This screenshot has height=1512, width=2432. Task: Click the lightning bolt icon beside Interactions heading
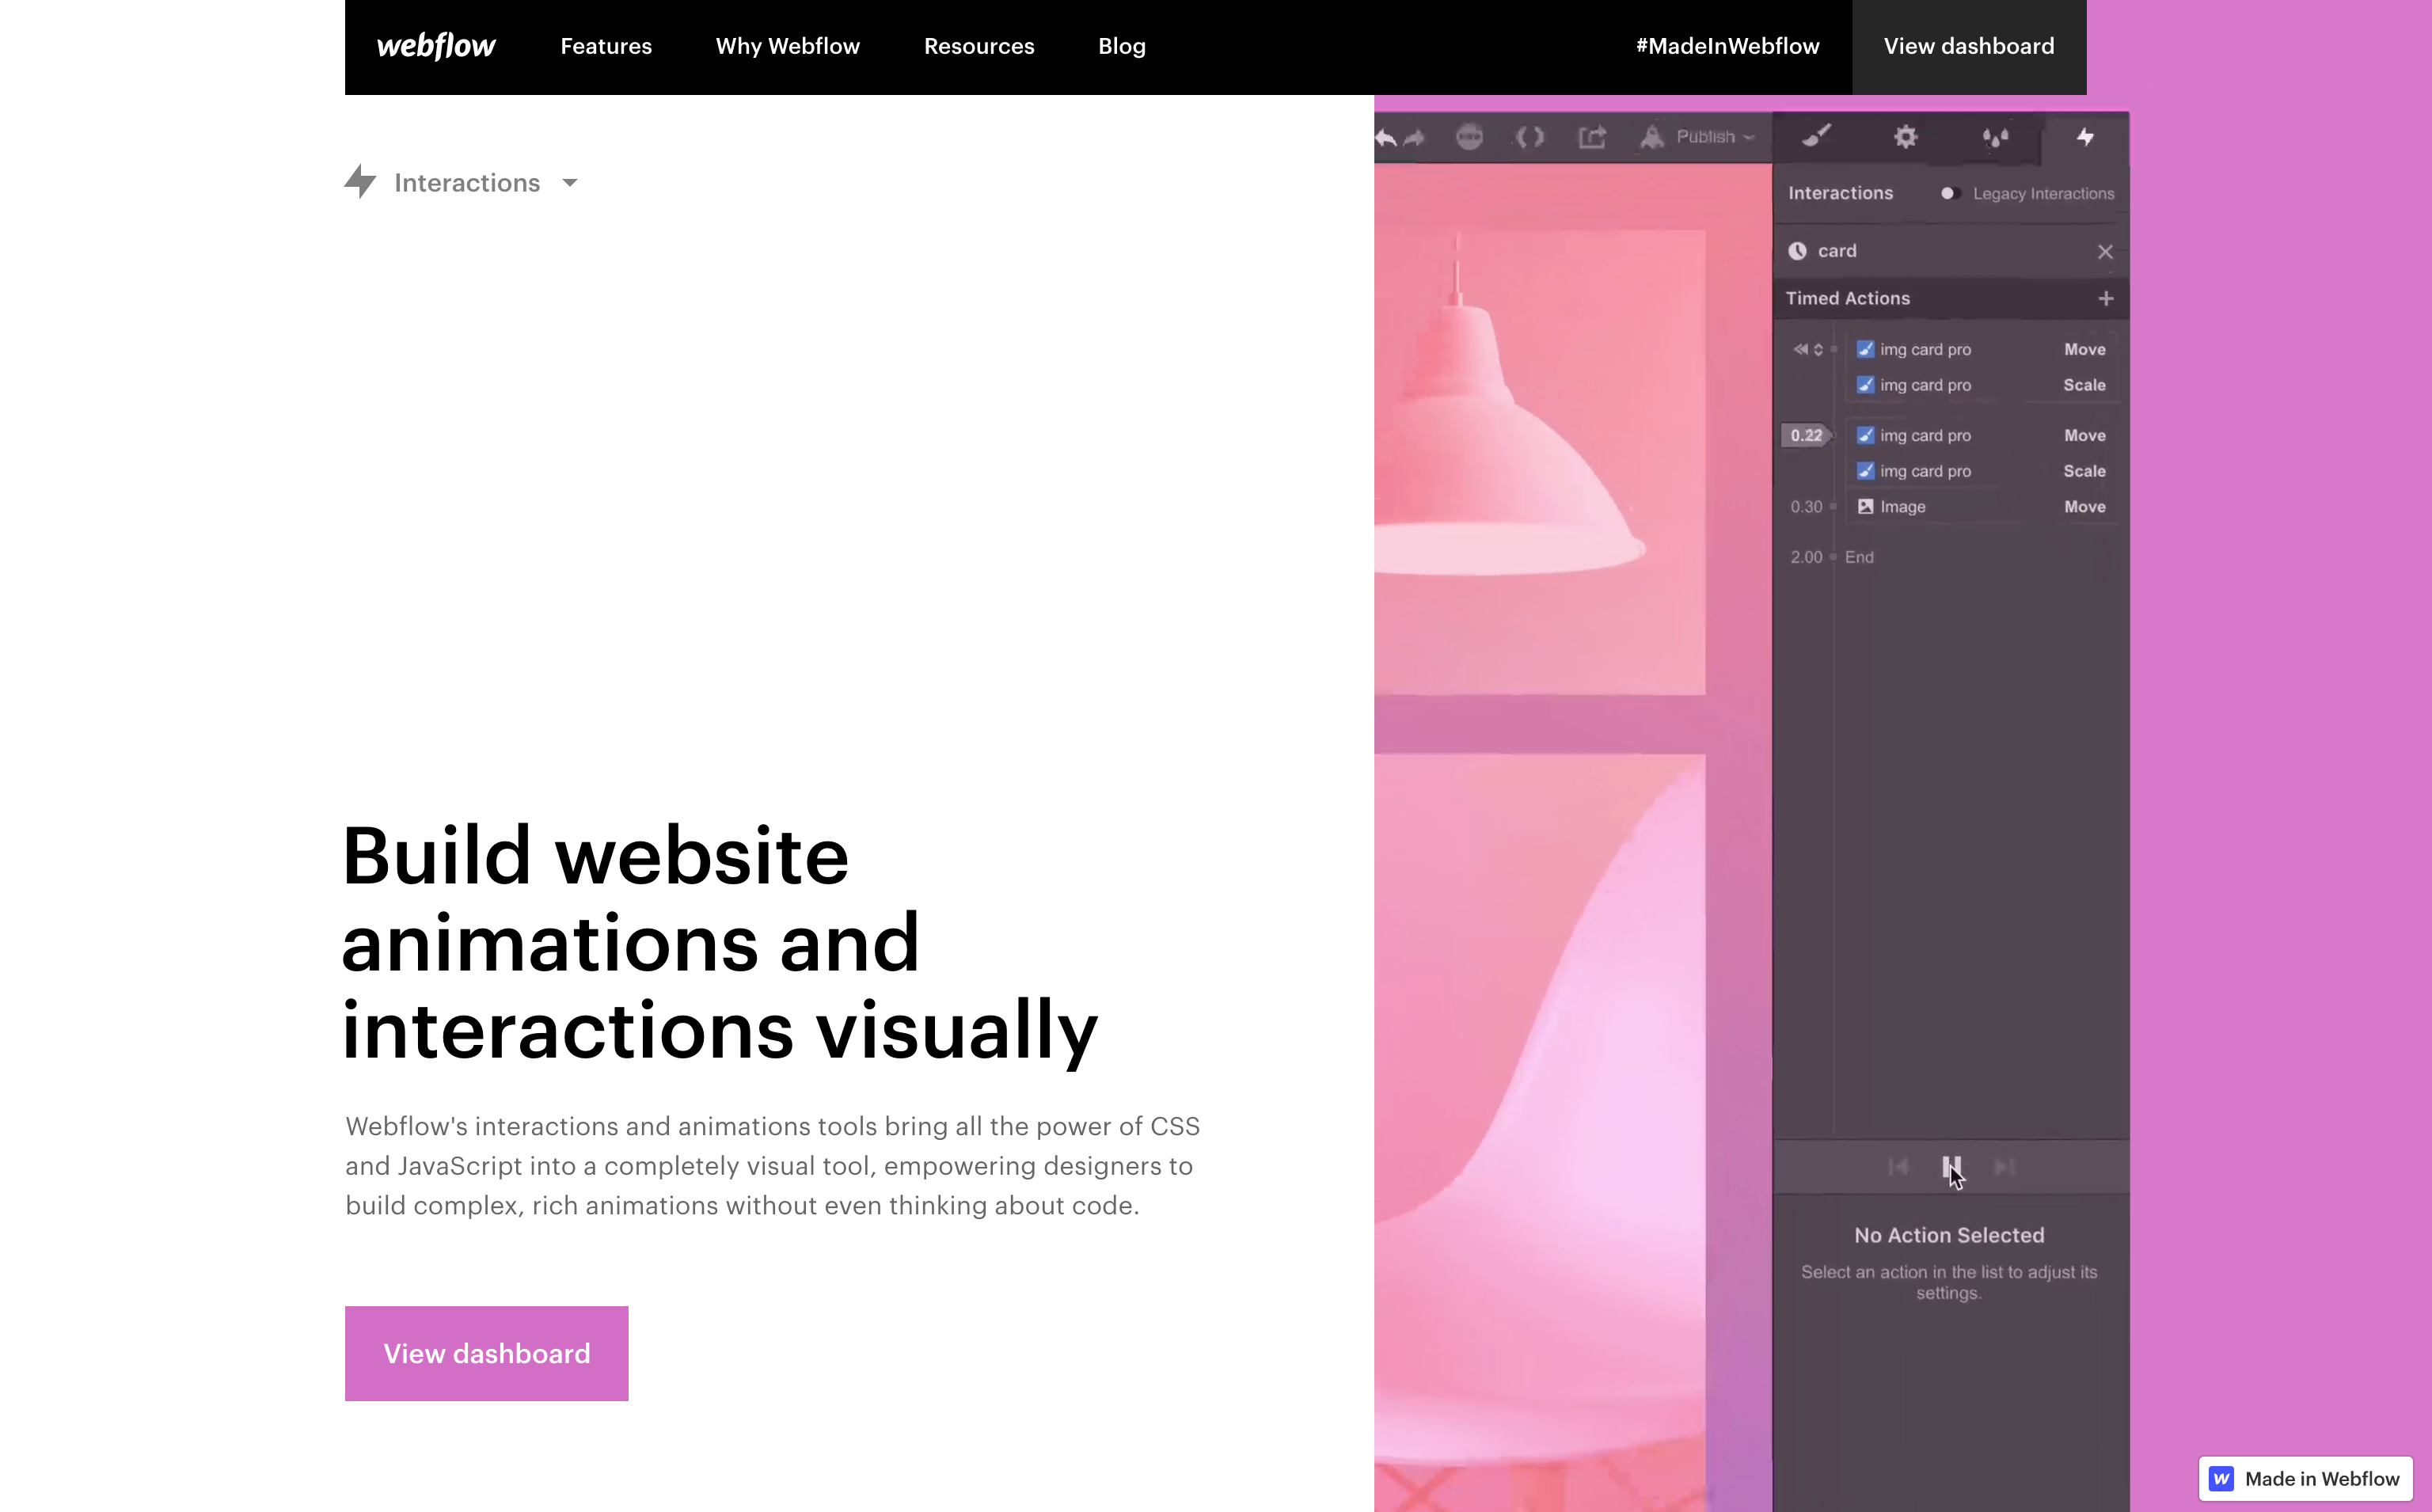click(360, 182)
